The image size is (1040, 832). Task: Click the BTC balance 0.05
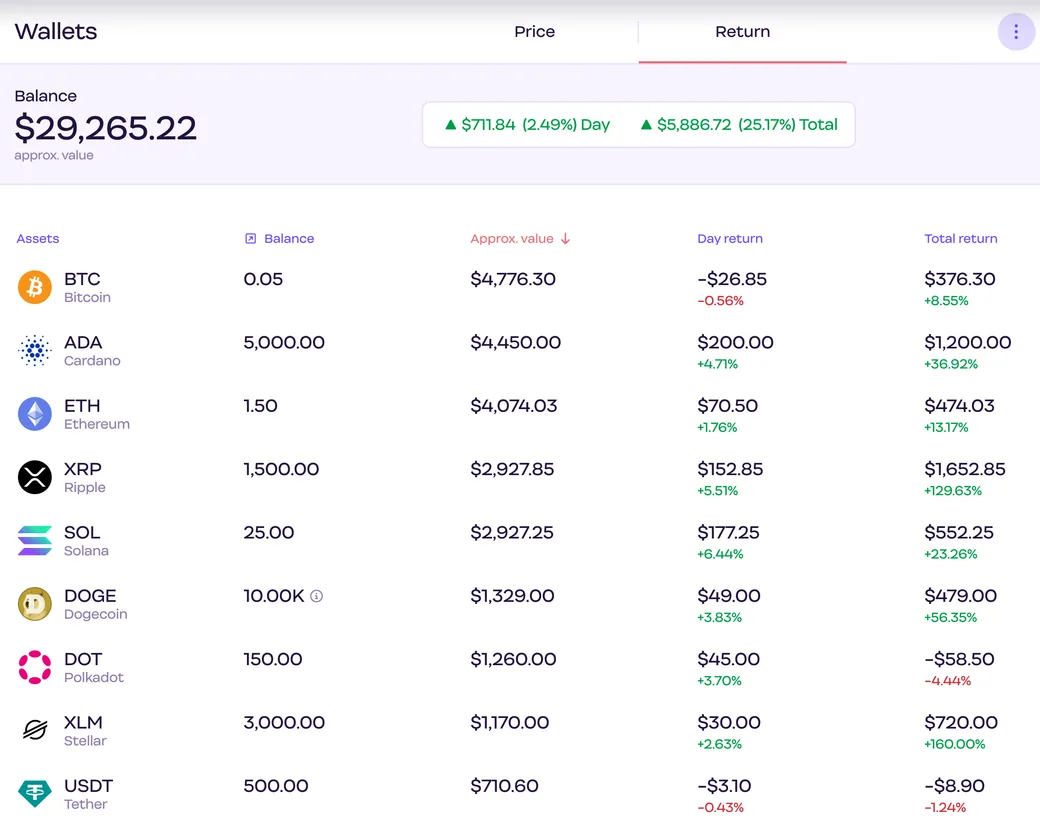263,279
